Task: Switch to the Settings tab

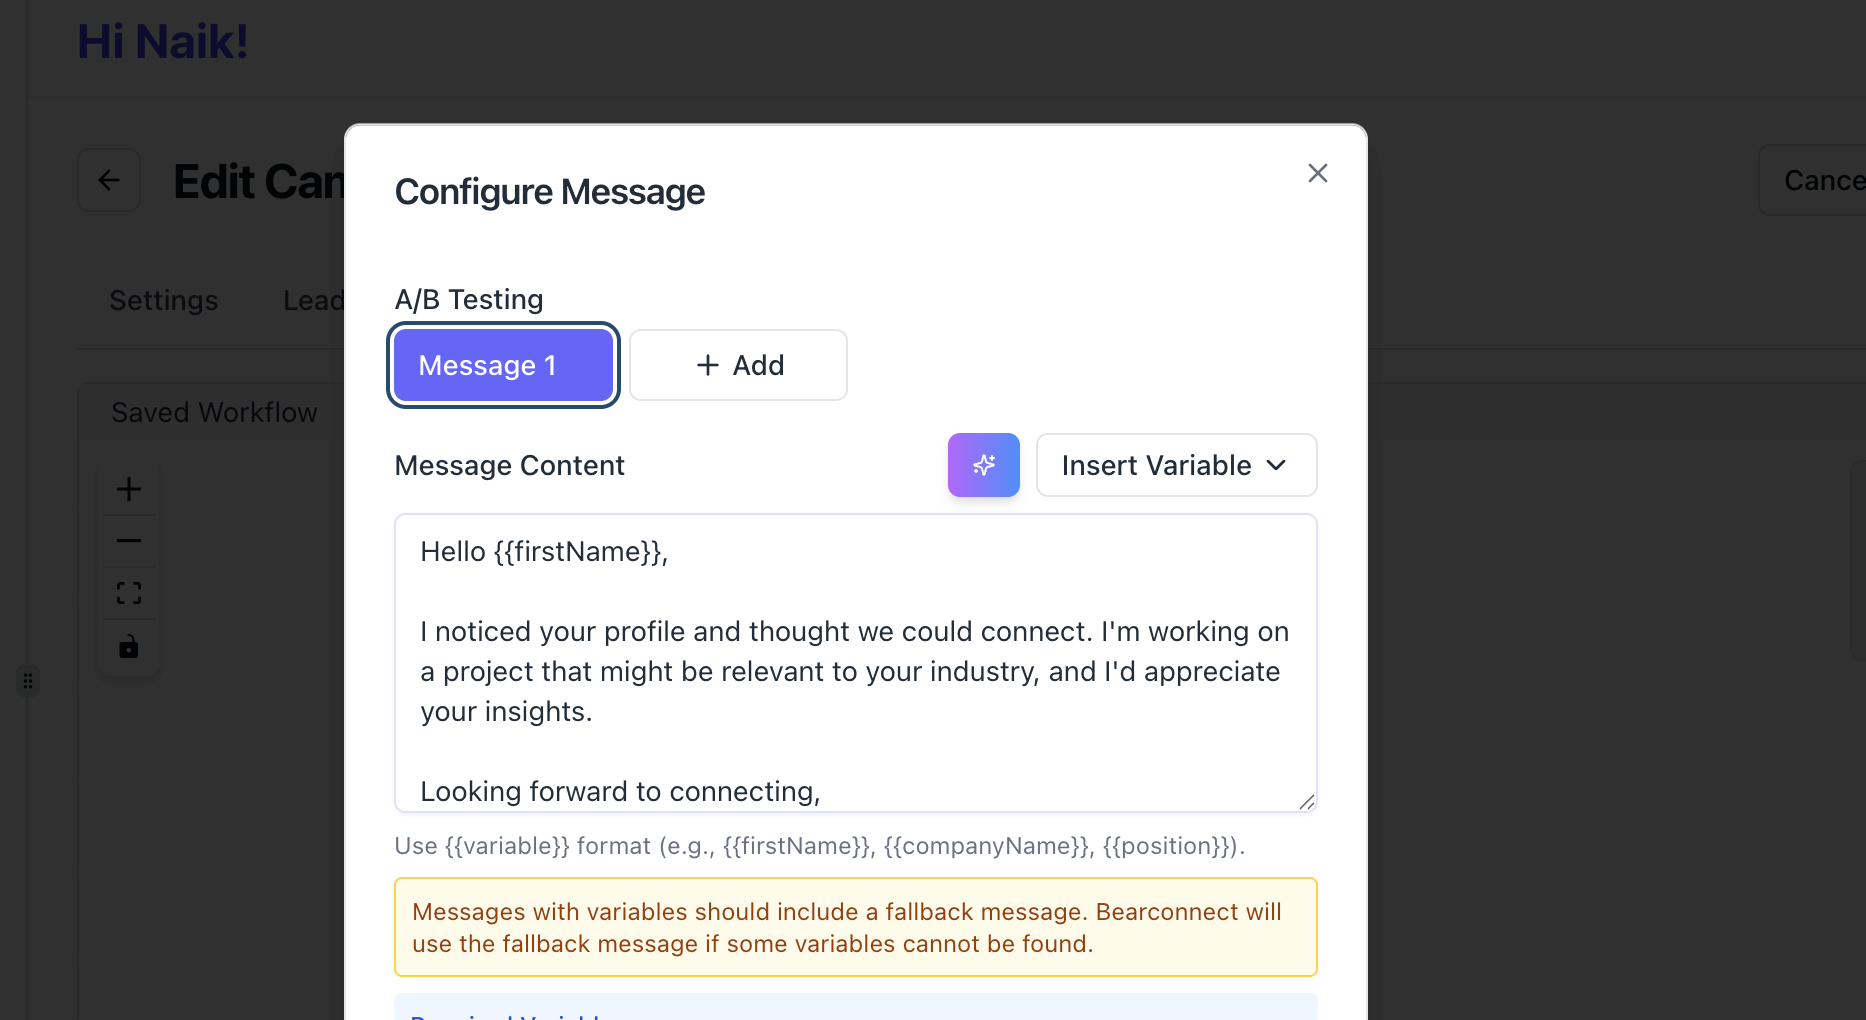Action: coord(164,300)
